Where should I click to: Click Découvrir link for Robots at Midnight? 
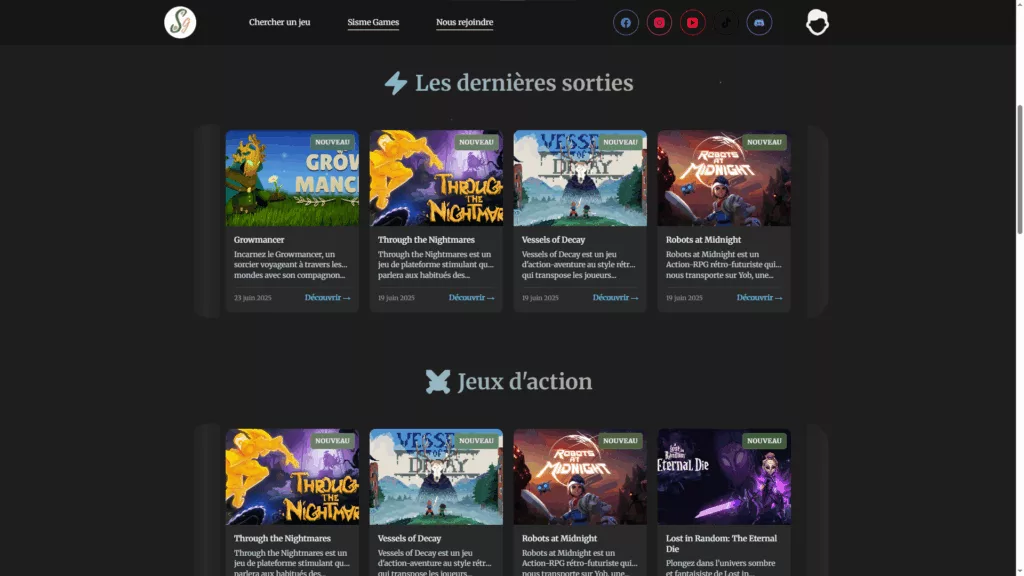(x=760, y=298)
